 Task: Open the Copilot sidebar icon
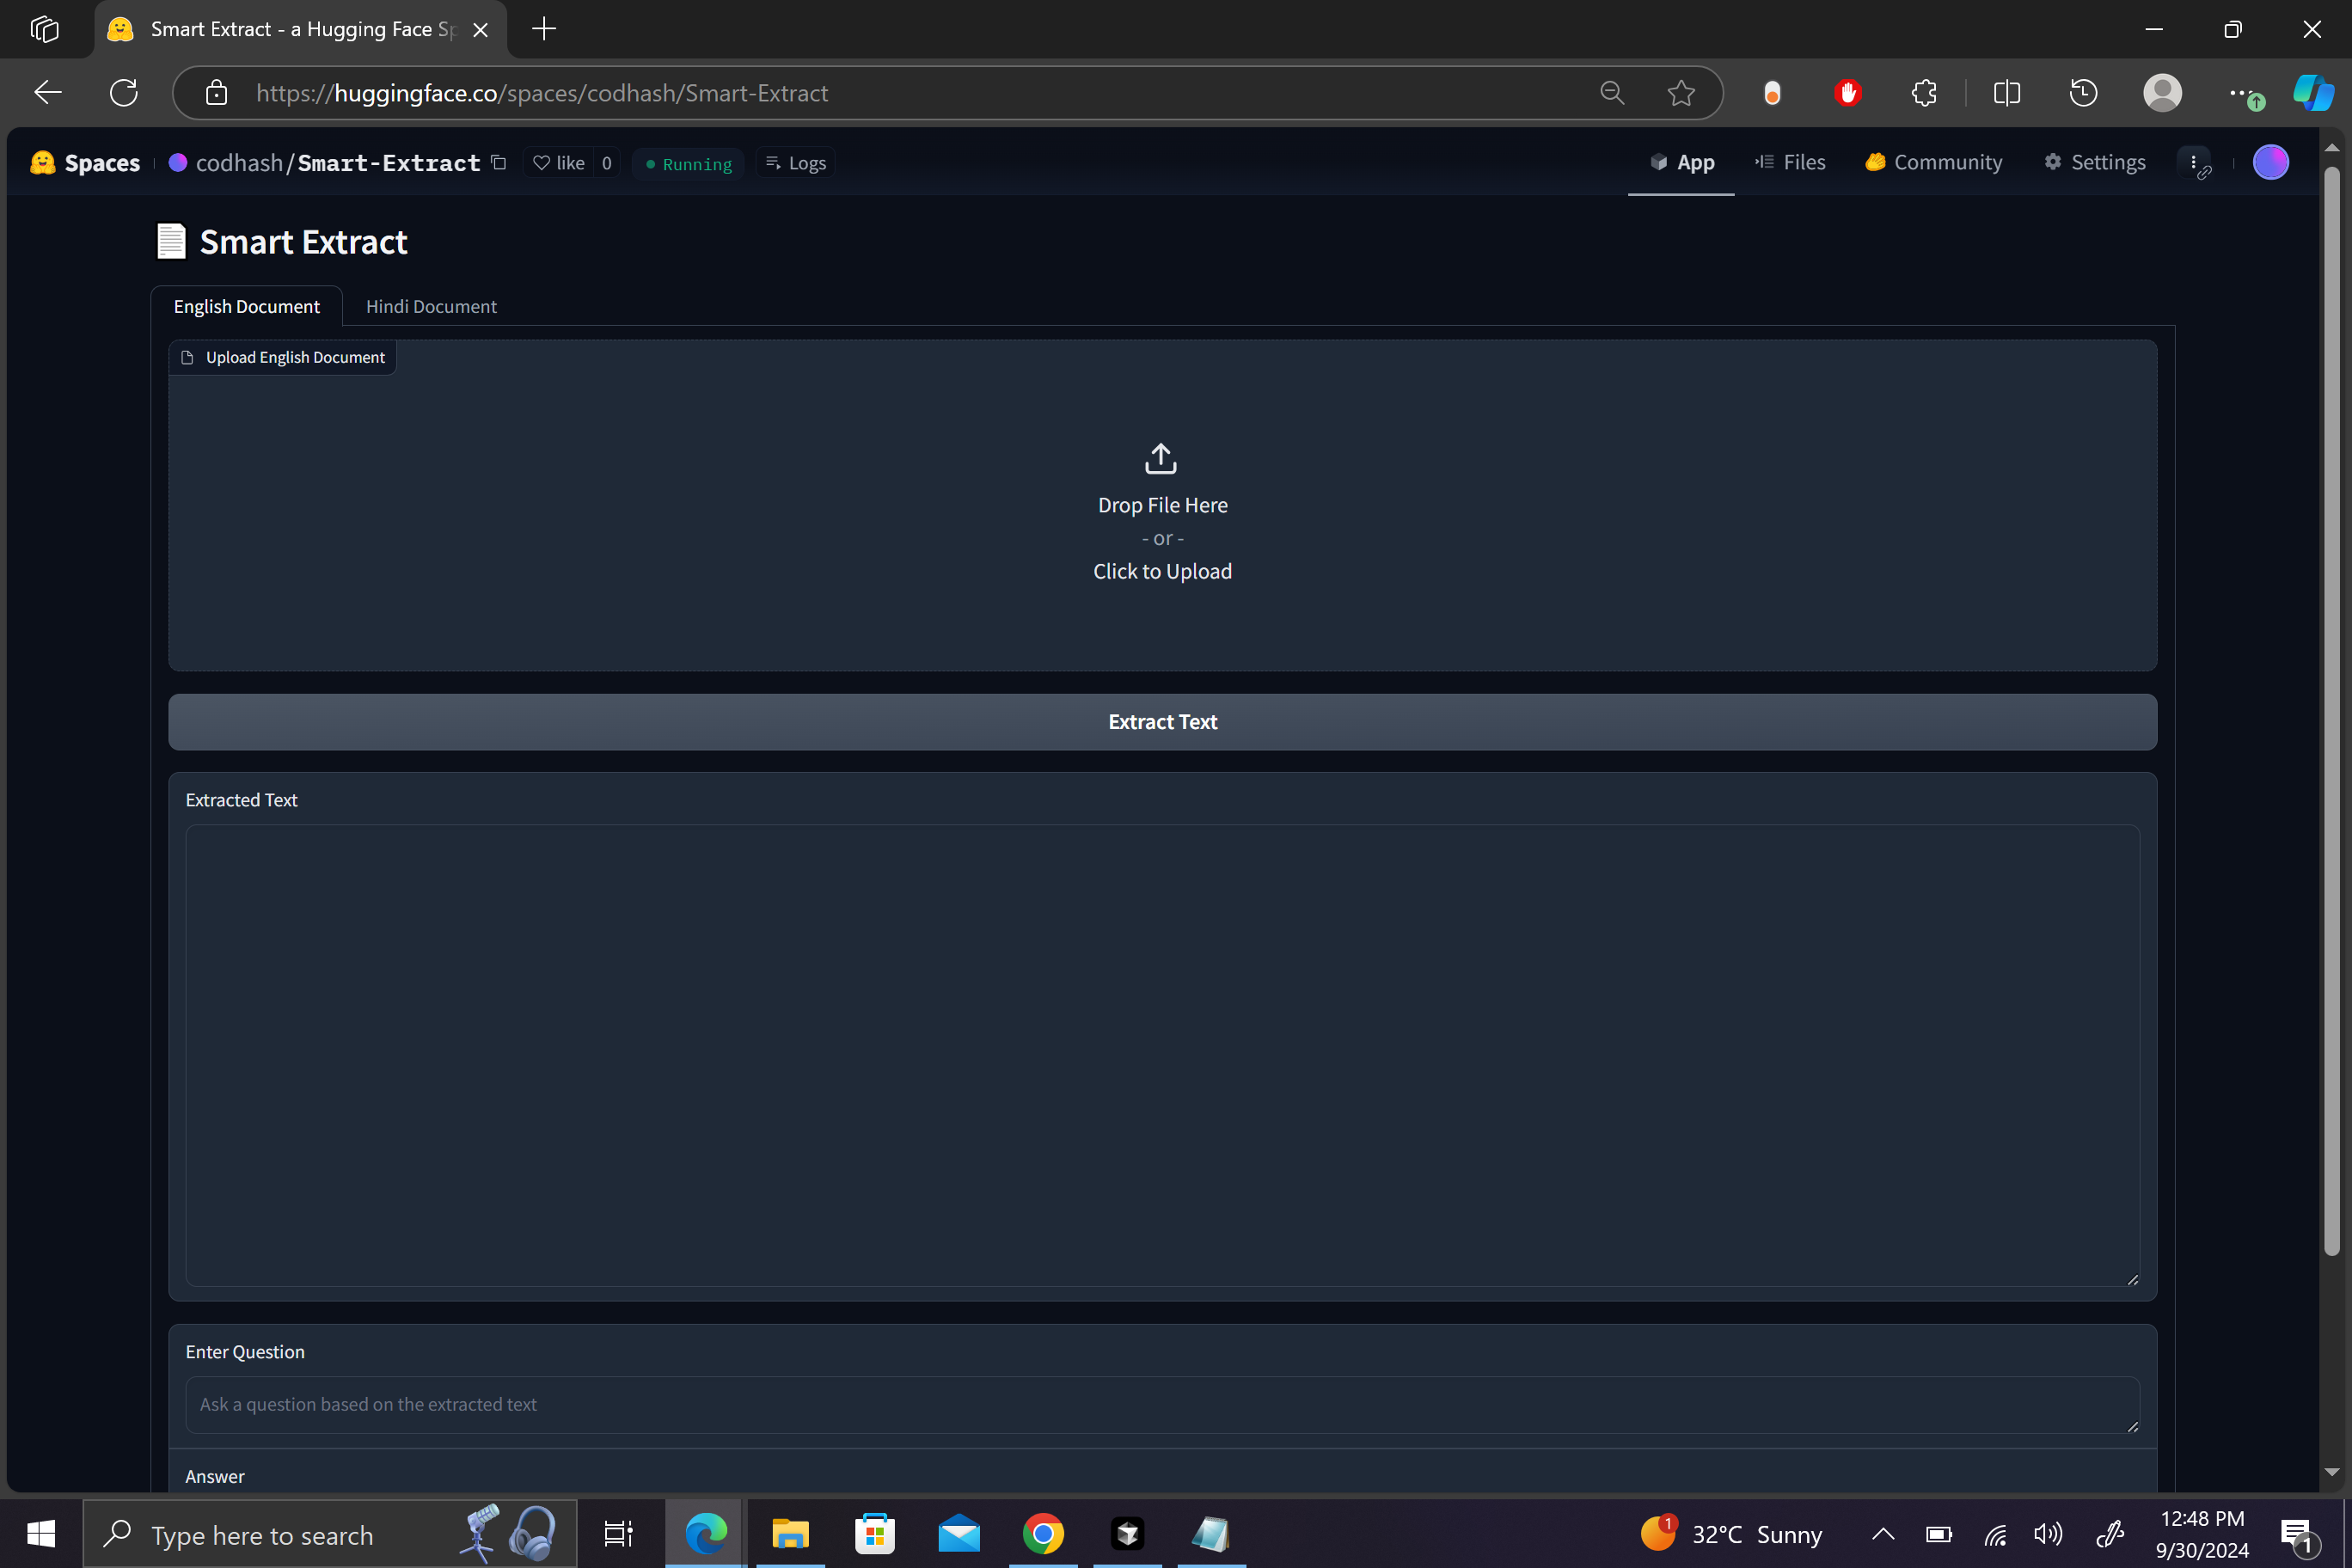point(2312,93)
